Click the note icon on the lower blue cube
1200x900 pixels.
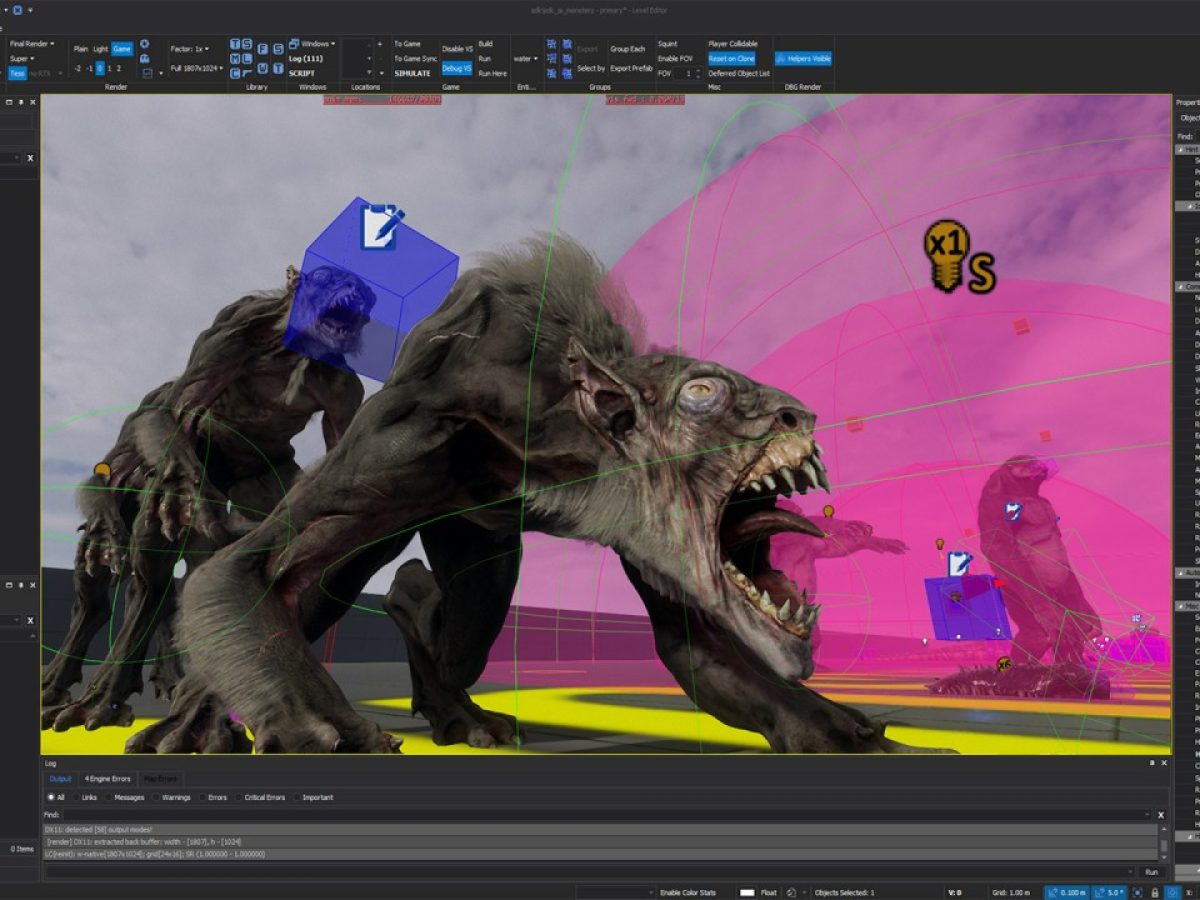click(x=959, y=564)
